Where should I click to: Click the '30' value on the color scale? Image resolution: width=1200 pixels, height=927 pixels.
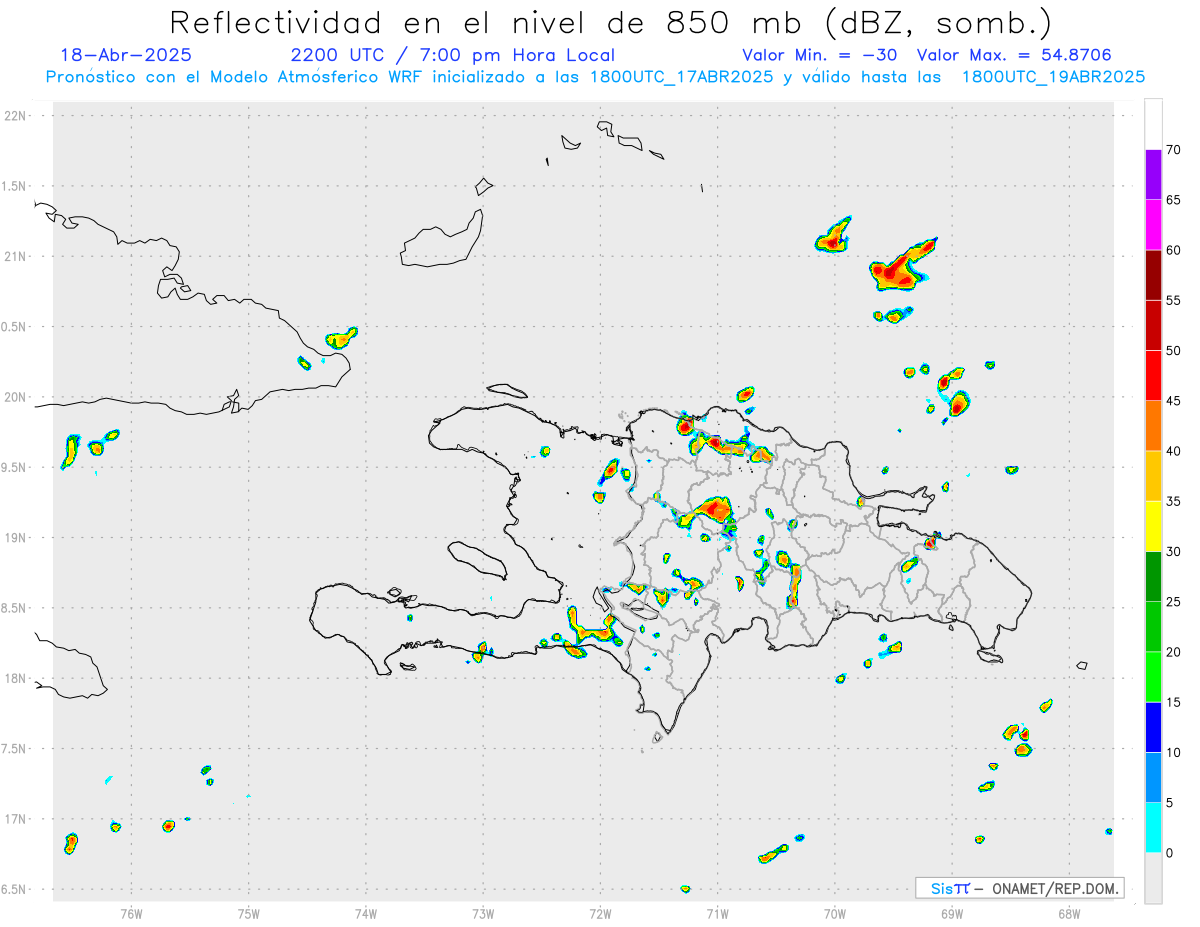(1173, 552)
